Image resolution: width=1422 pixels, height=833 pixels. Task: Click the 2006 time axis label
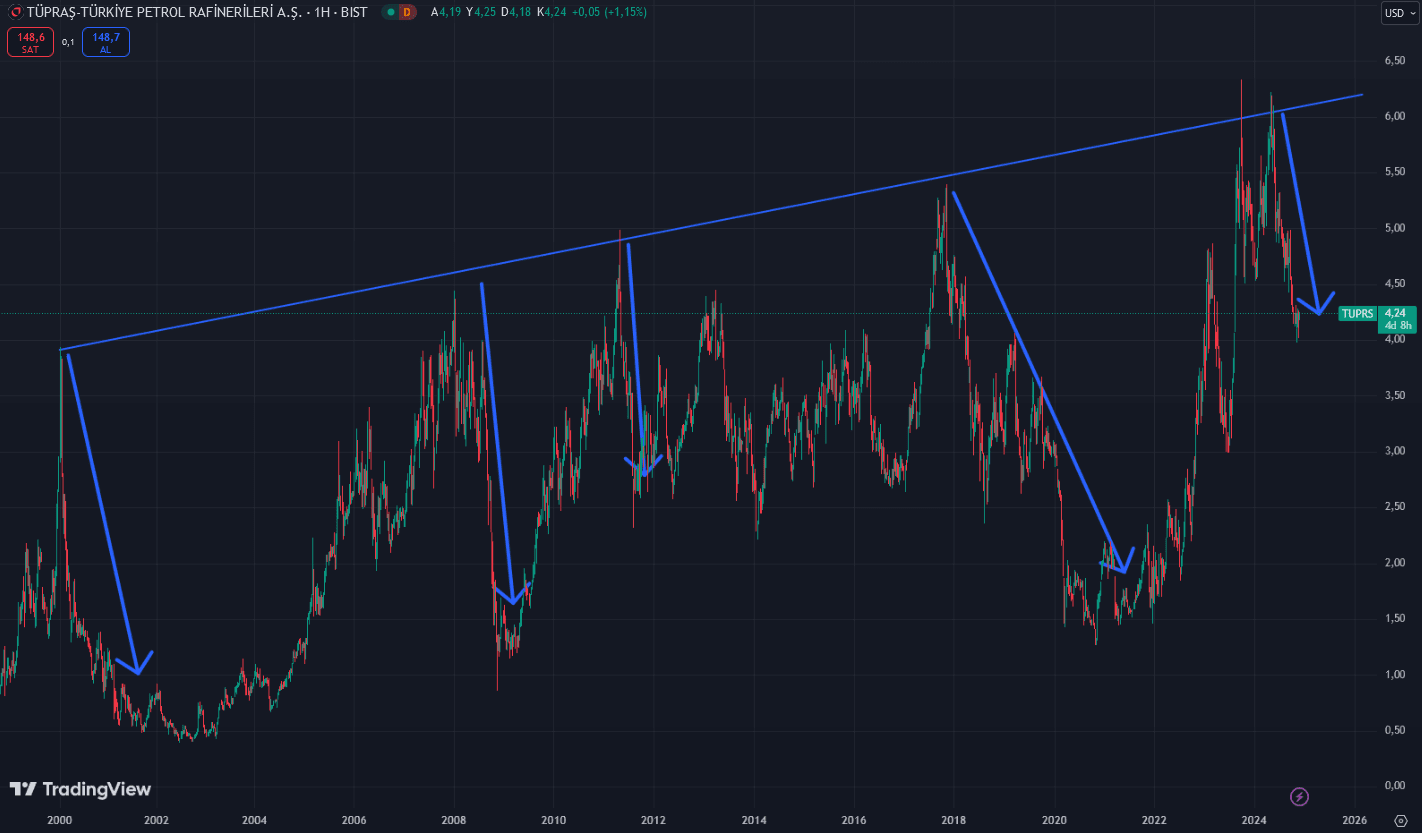pyautogui.click(x=353, y=818)
